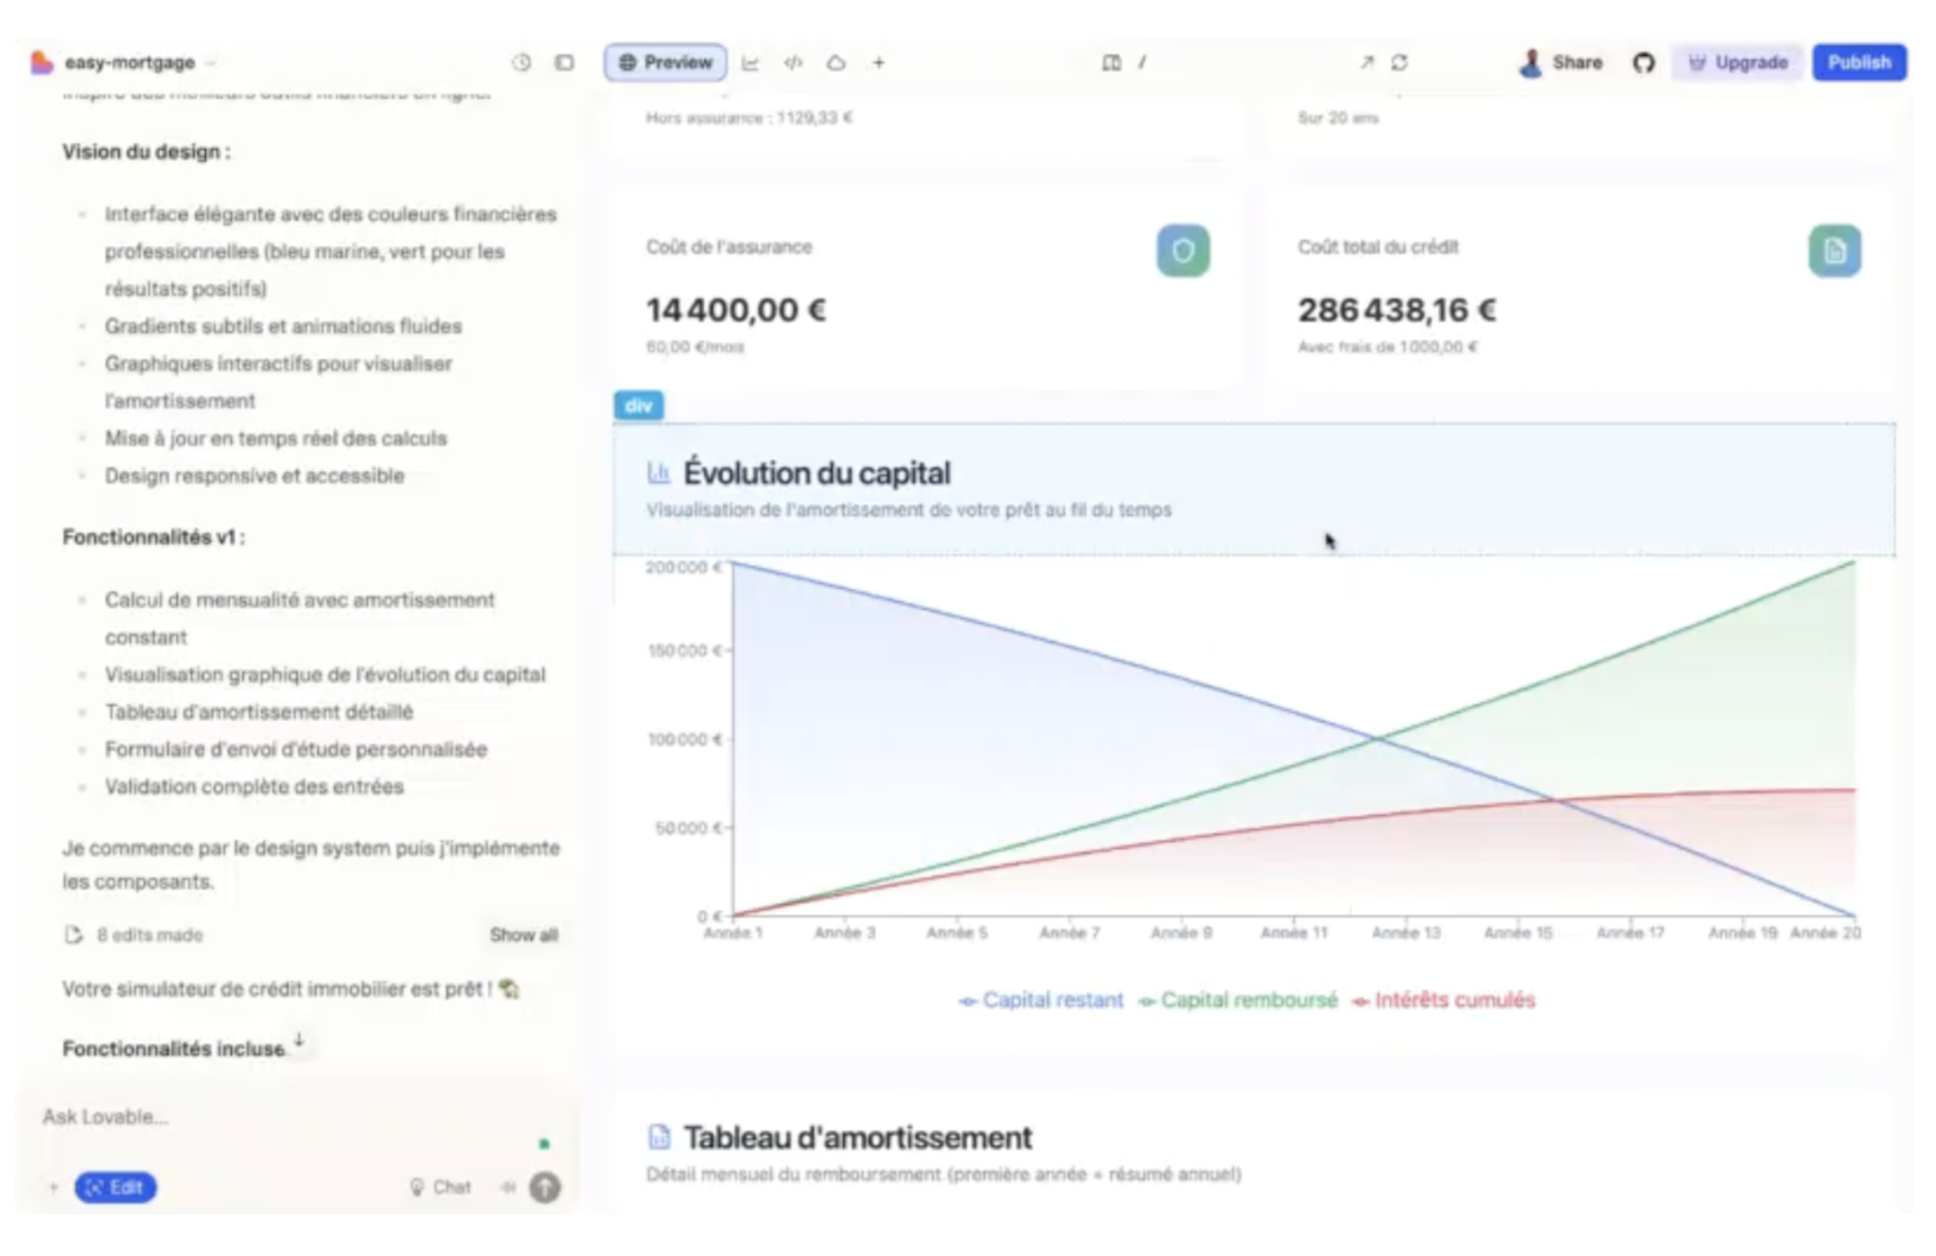Click the Upgrade button
1936x1256 pixels.
1737,62
